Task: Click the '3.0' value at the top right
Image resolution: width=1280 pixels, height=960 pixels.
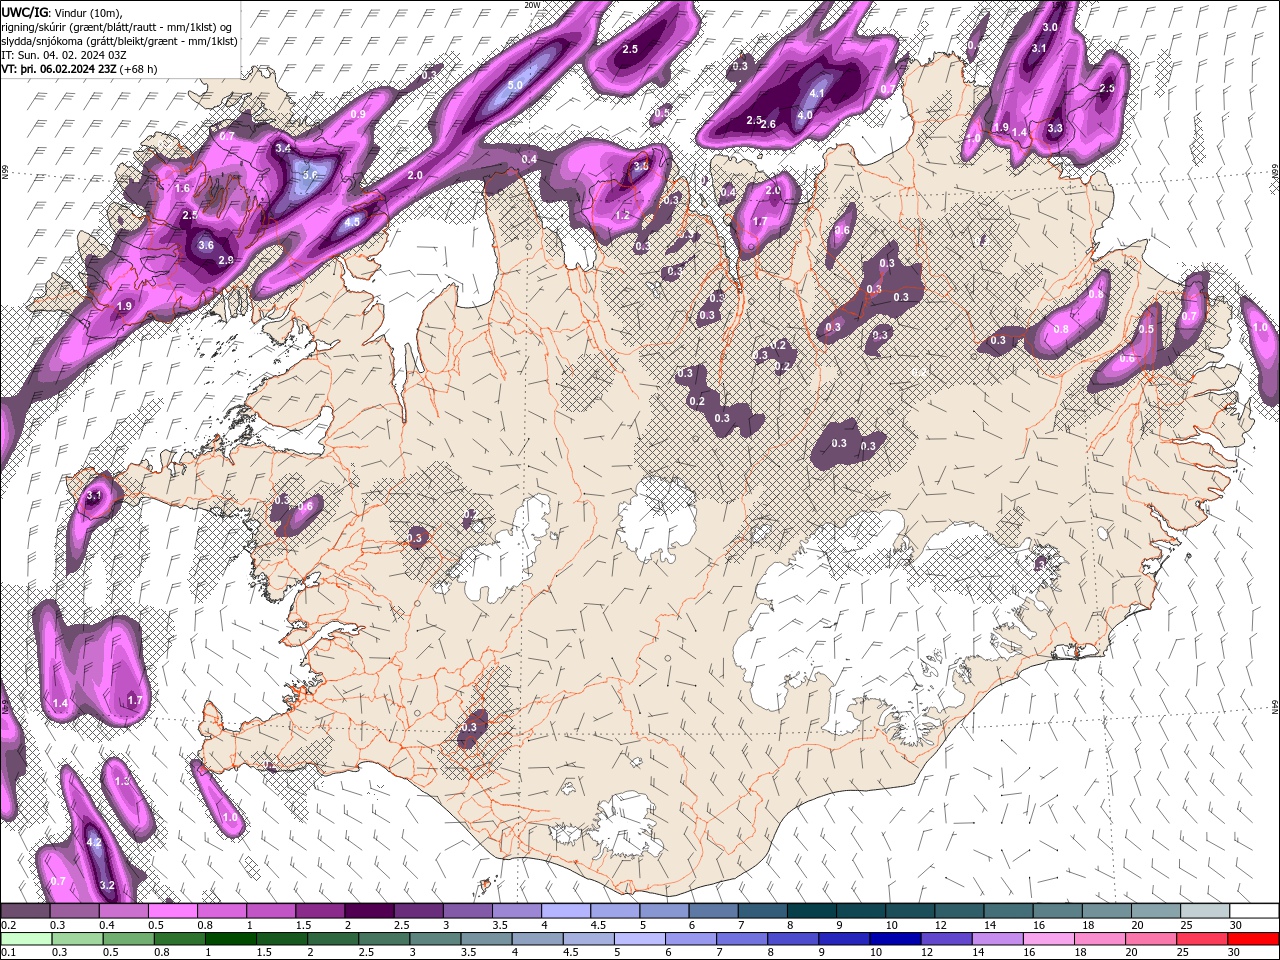Action: (1050, 27)
